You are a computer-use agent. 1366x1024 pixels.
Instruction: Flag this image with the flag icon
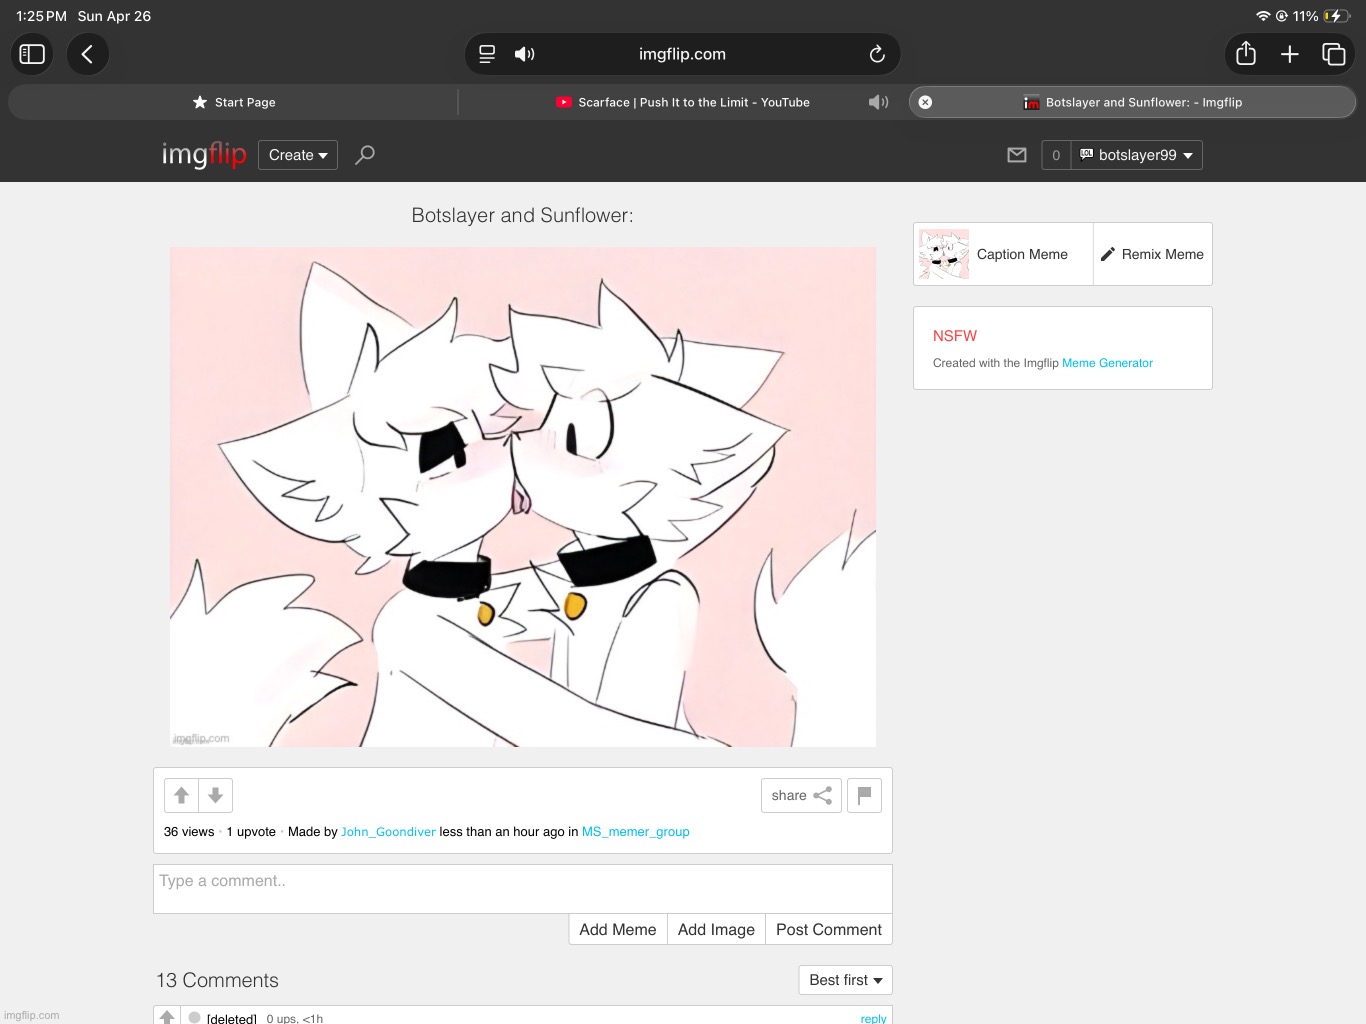tap(865, 795)
